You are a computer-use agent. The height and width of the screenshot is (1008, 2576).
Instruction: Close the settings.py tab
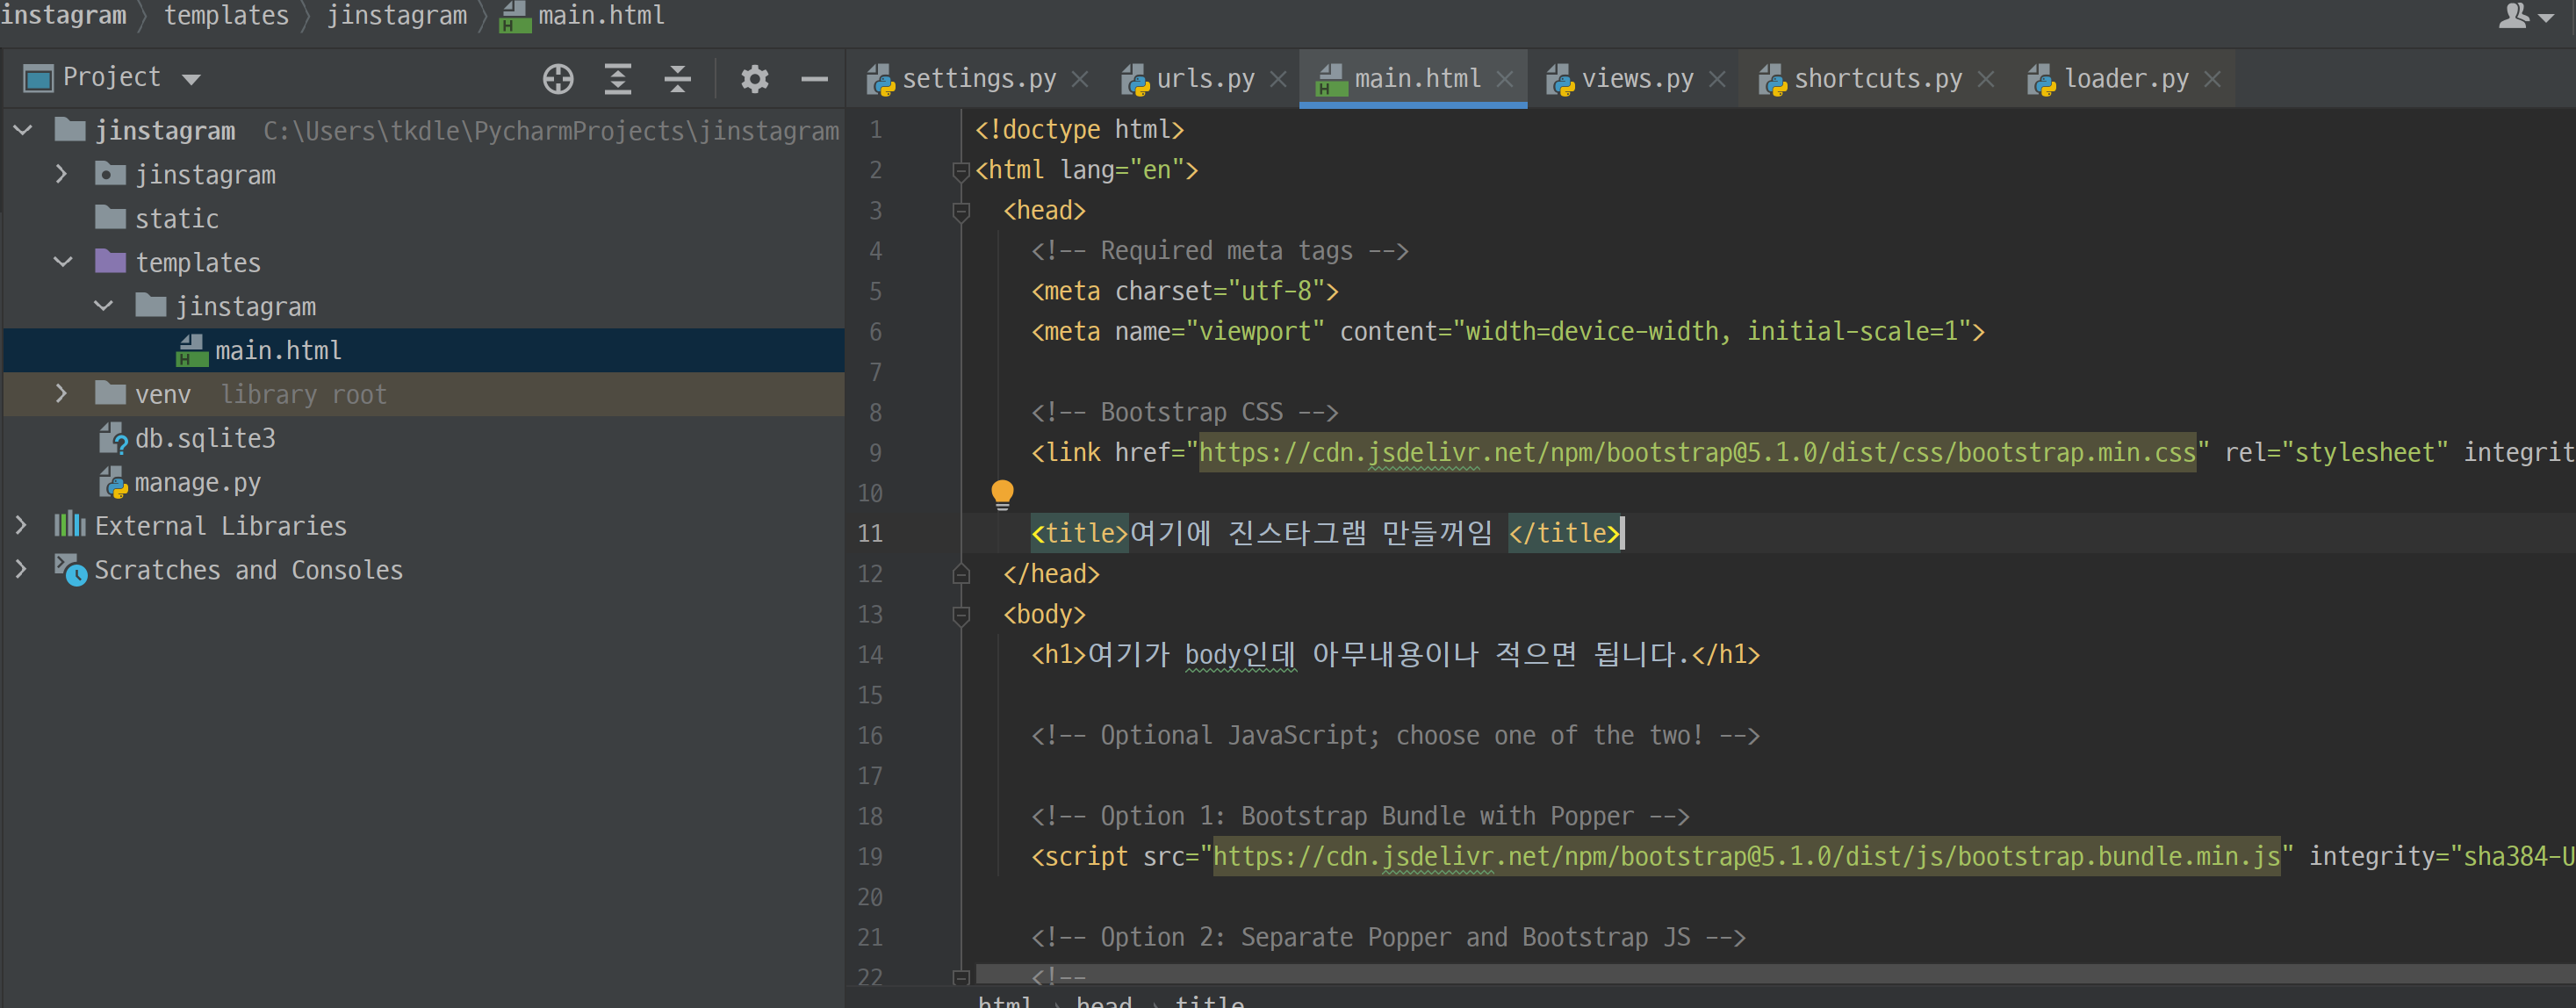[x=1080, y=79]
